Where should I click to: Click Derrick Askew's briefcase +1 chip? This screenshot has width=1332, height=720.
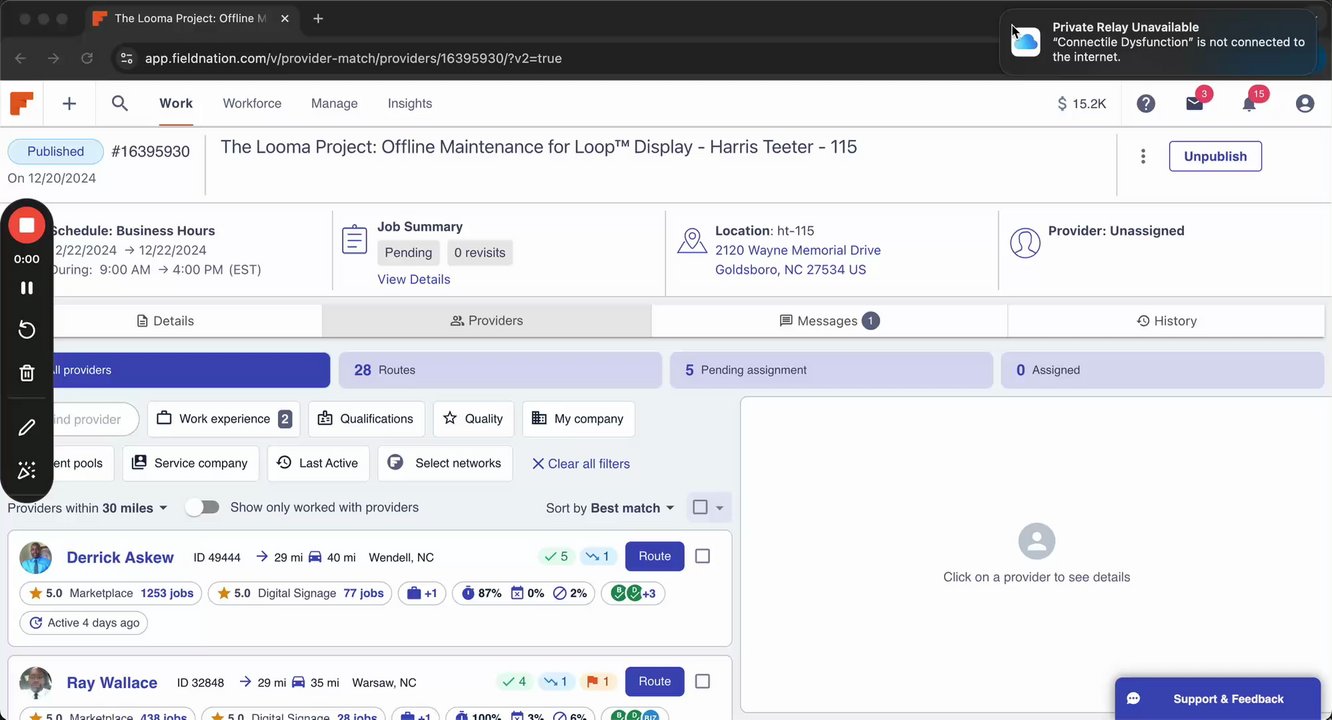tap(422, 593)
